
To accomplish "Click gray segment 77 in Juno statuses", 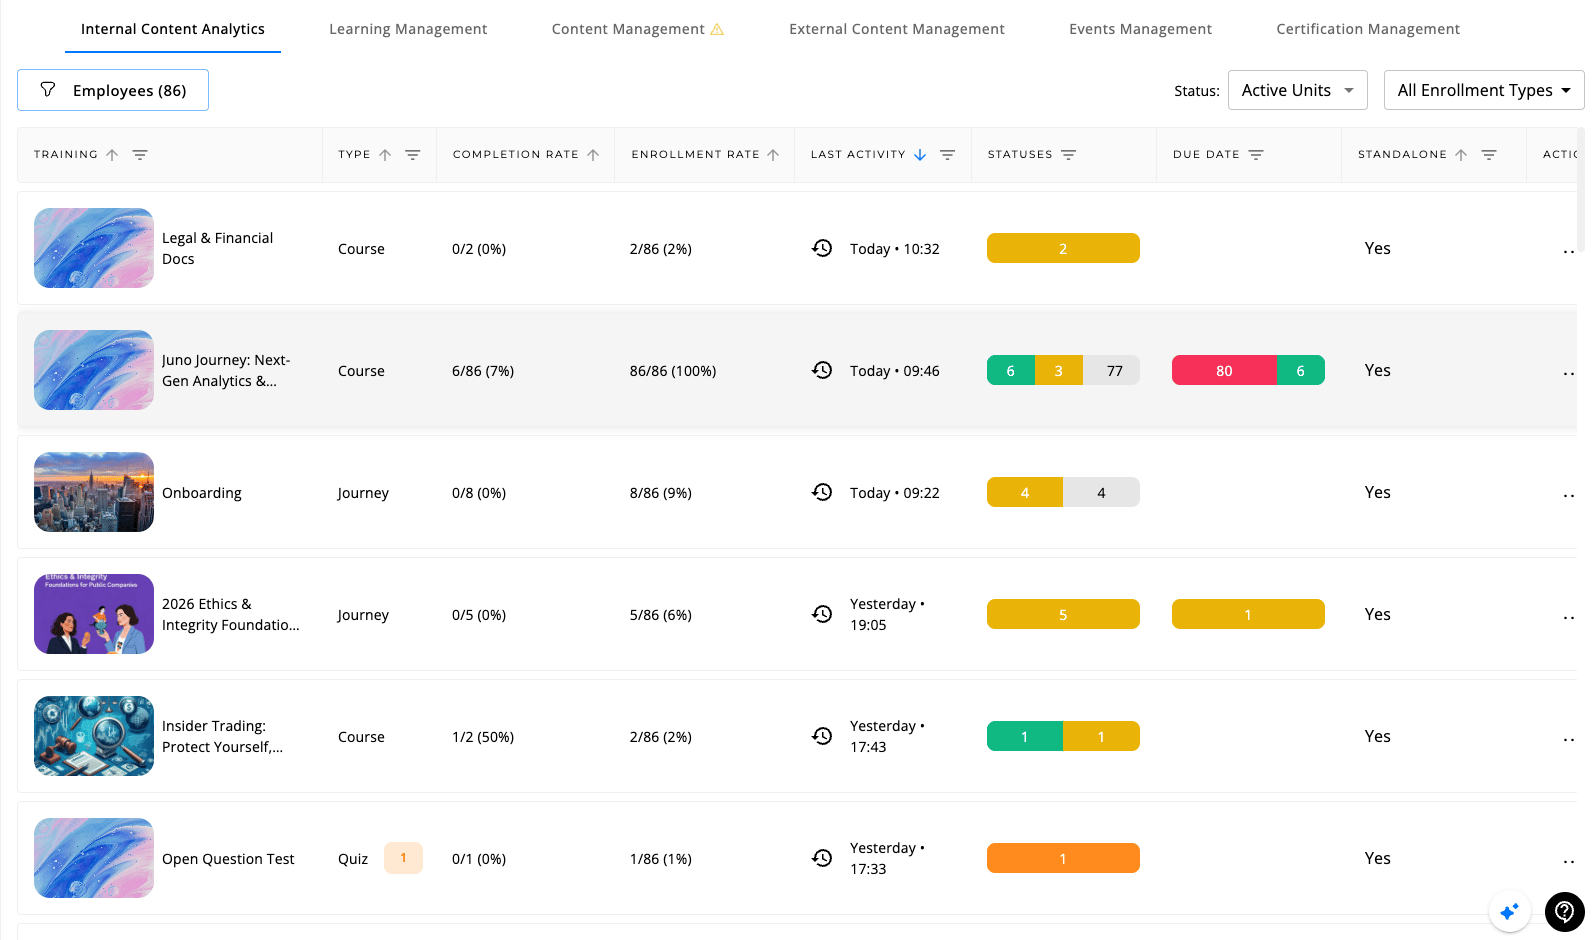I will pyautogui.click(x=1112, y=370).
